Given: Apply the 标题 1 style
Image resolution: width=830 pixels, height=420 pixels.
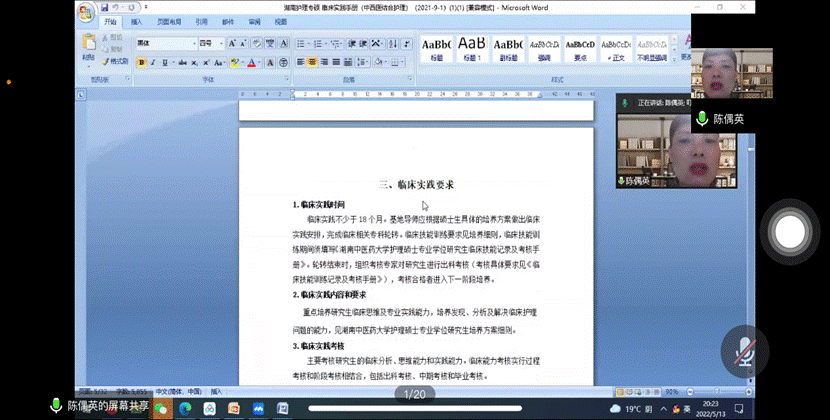Looking at the screenshot, I should pyautogui.click(x=472, y=48).
